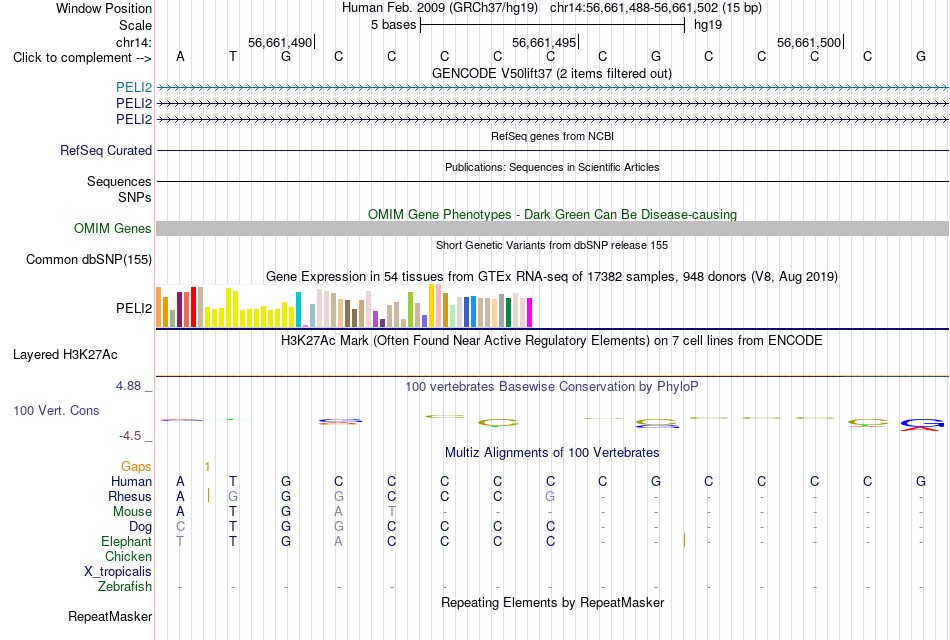Image resolution: width=950 pixels, height=640 pixels.
Task: Open 100 vertebrates Basewise Conservation title
Action: point(552,387)
